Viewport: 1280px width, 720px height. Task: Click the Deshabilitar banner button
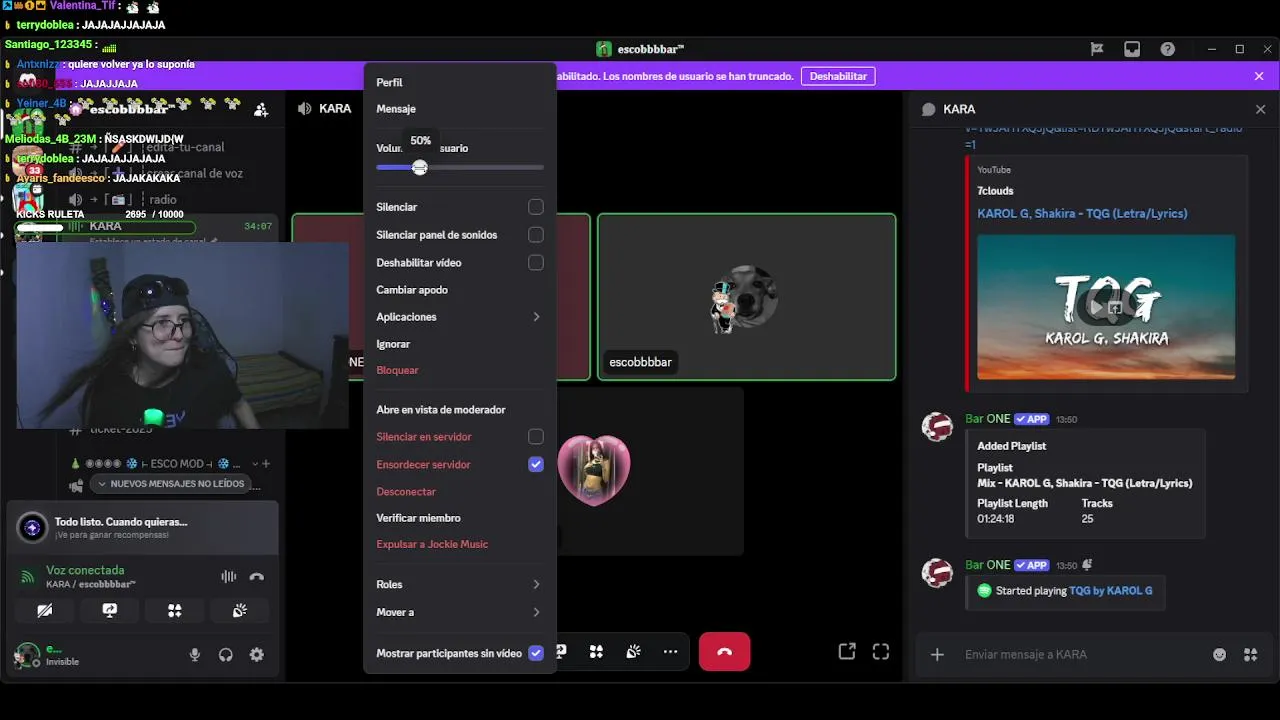[838, 76]
